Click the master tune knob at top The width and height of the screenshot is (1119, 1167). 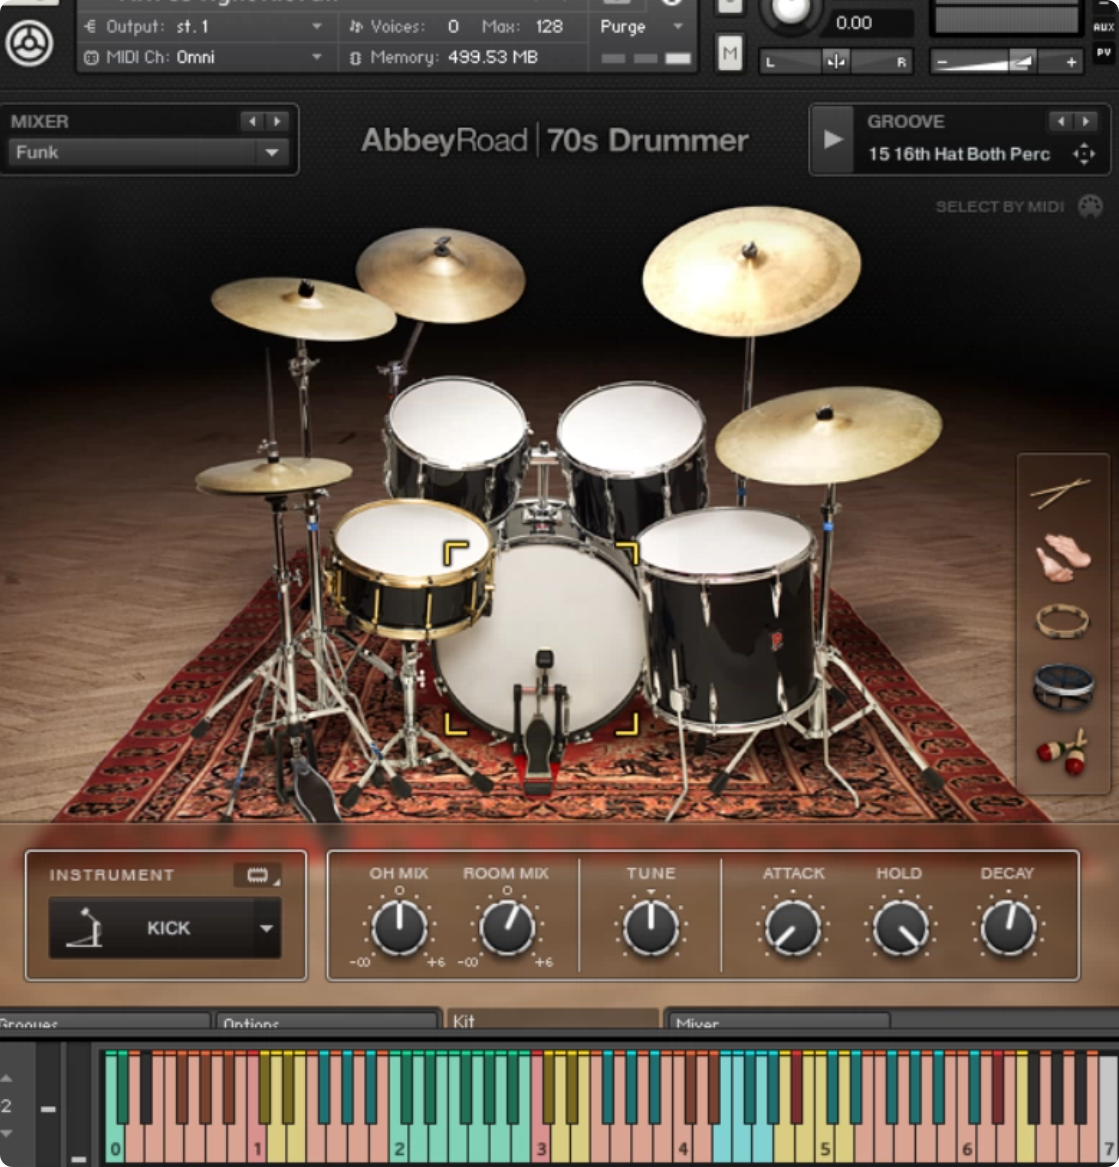click(790, 10)
